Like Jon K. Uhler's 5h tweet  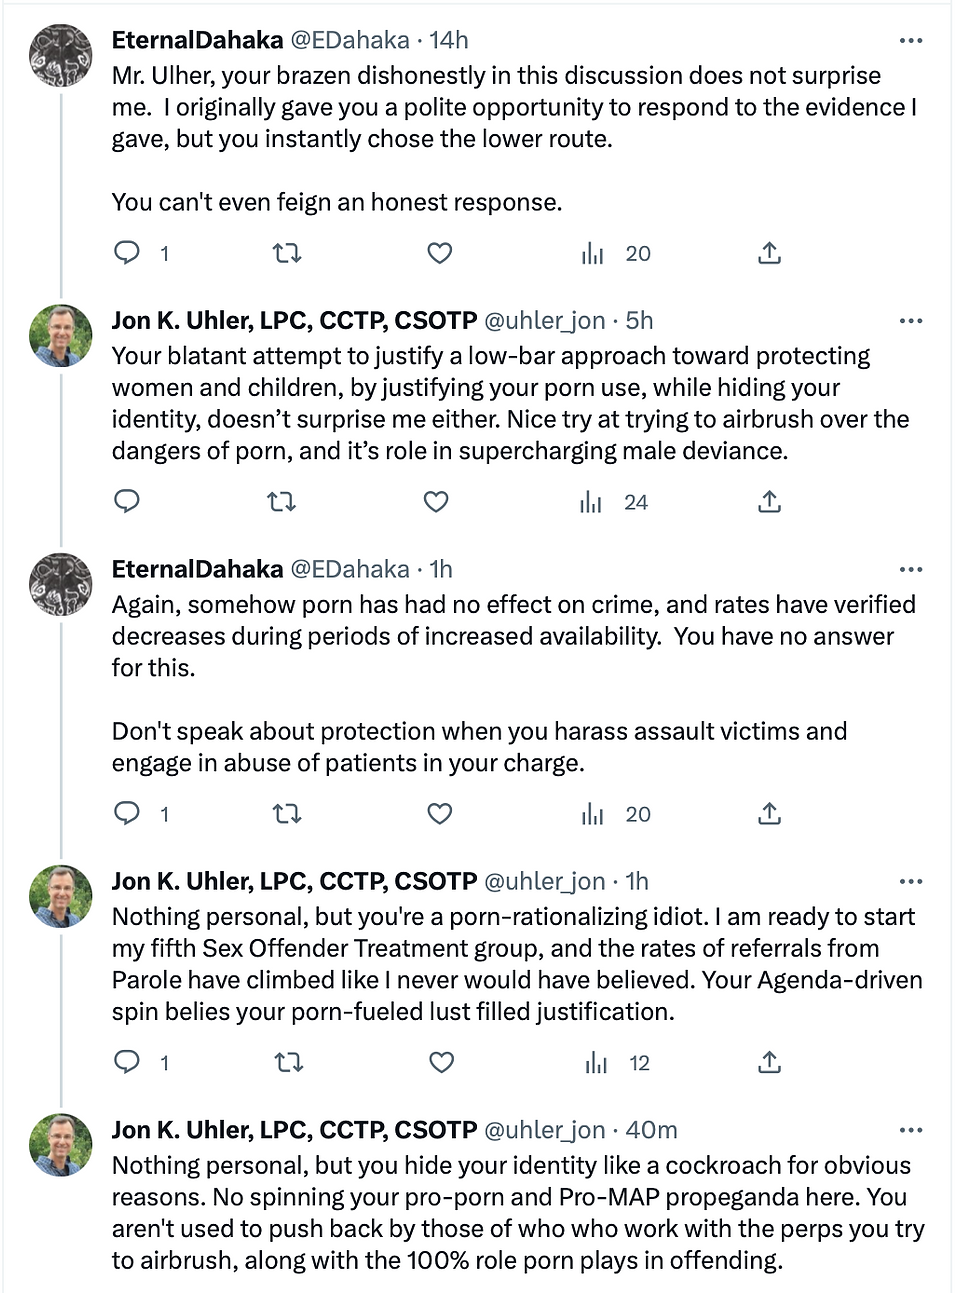click(x=436, y=501)
